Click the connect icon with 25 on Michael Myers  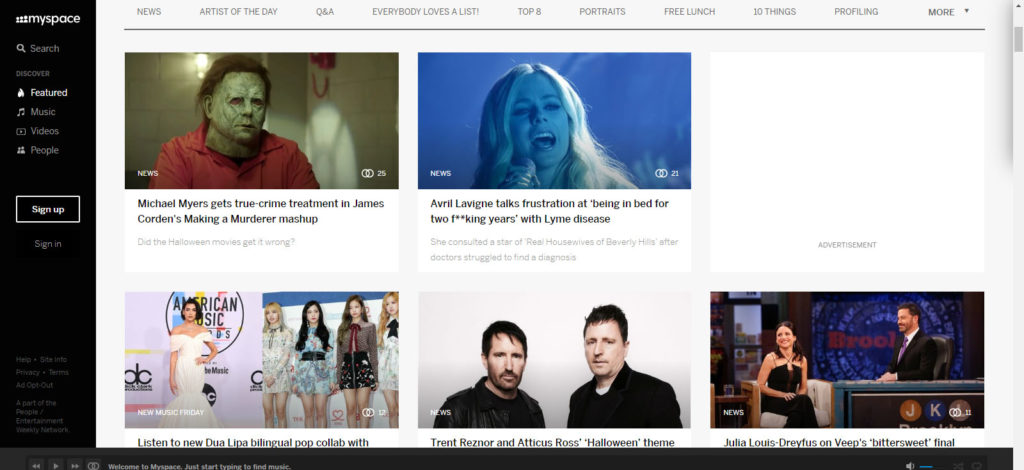coord(368,174)
